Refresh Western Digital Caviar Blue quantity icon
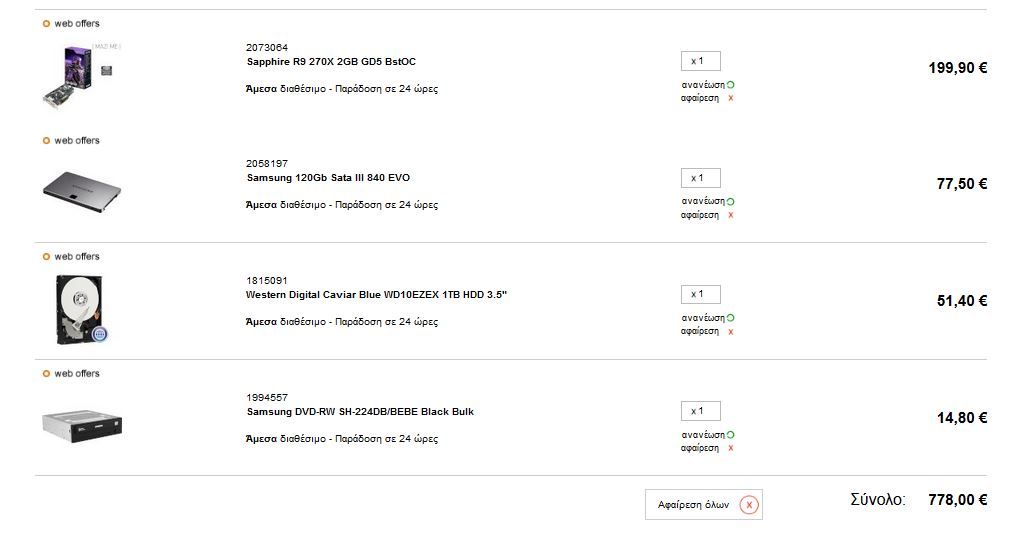Image resolution: width=1011 pixels, height=534 pixels. (x=731, y=318)
